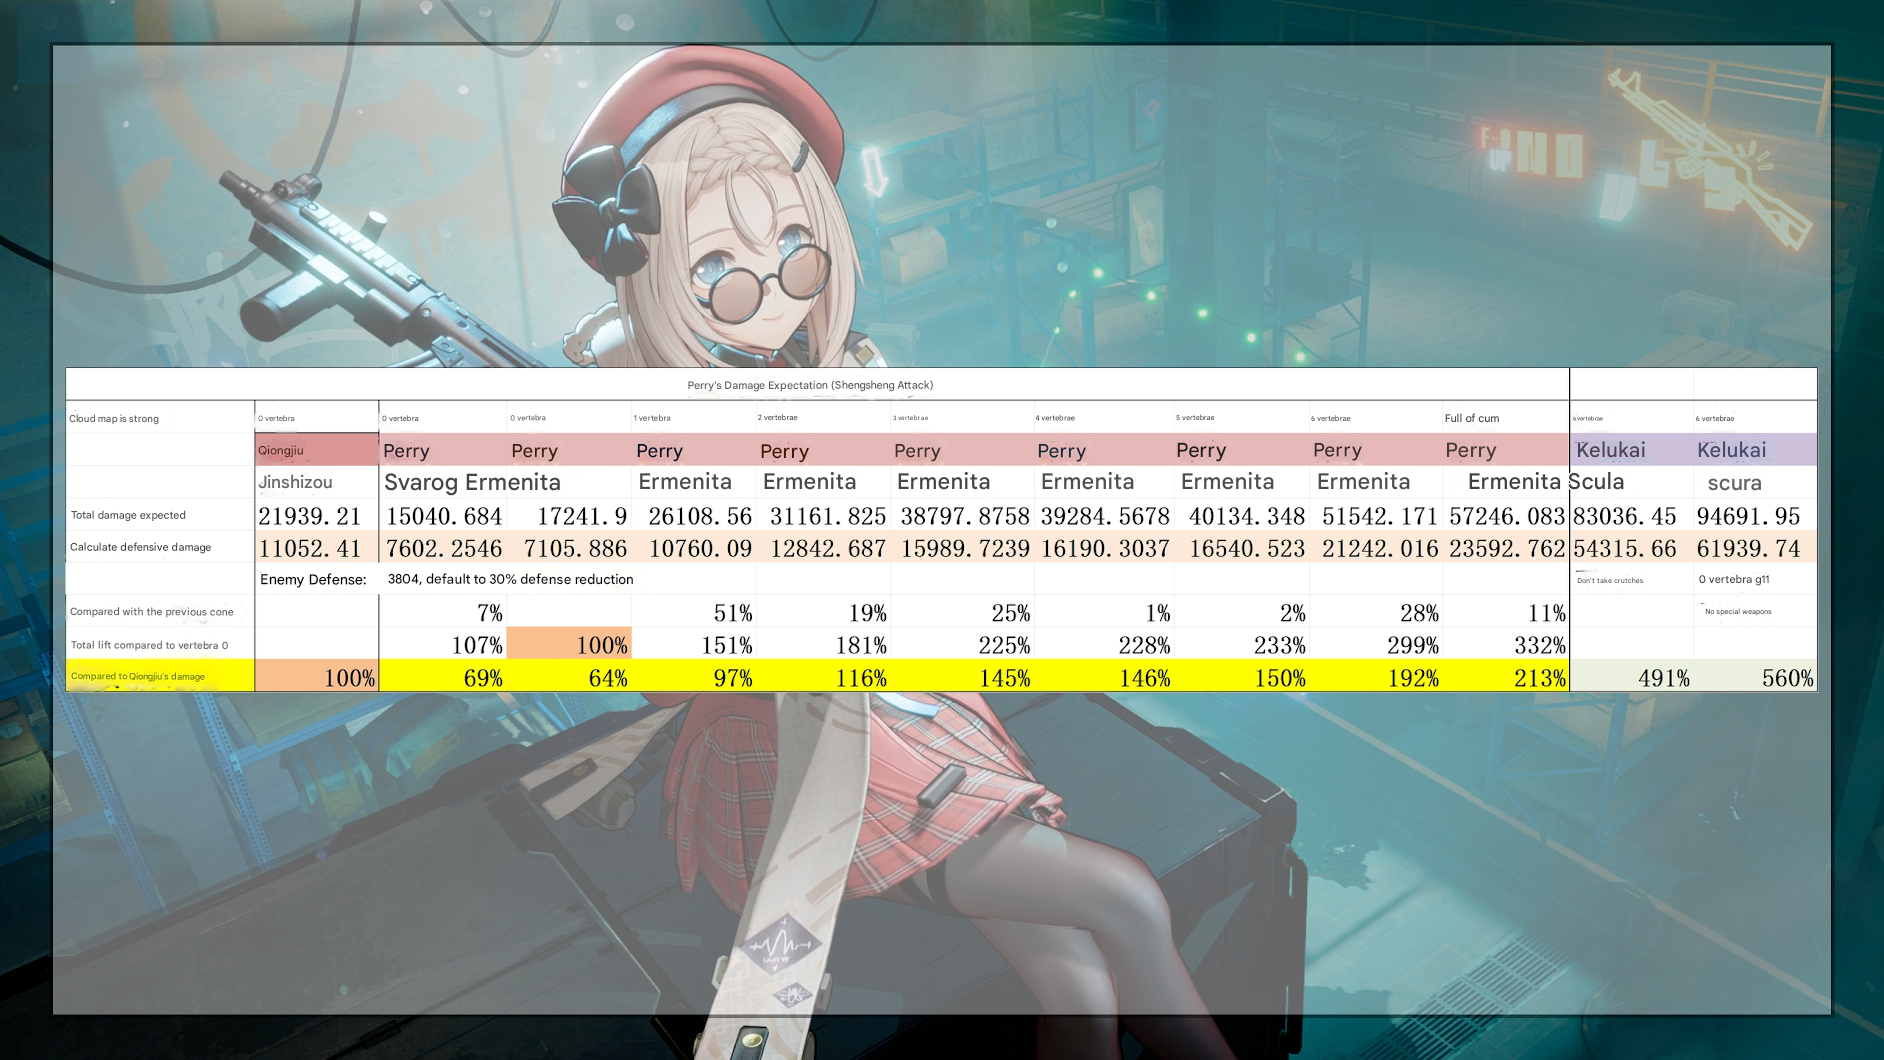Select "Compared with the previous cone" label
The width and height of the screenshot is (1884, 1060).
pyautogui.click(x=152, y=612)
